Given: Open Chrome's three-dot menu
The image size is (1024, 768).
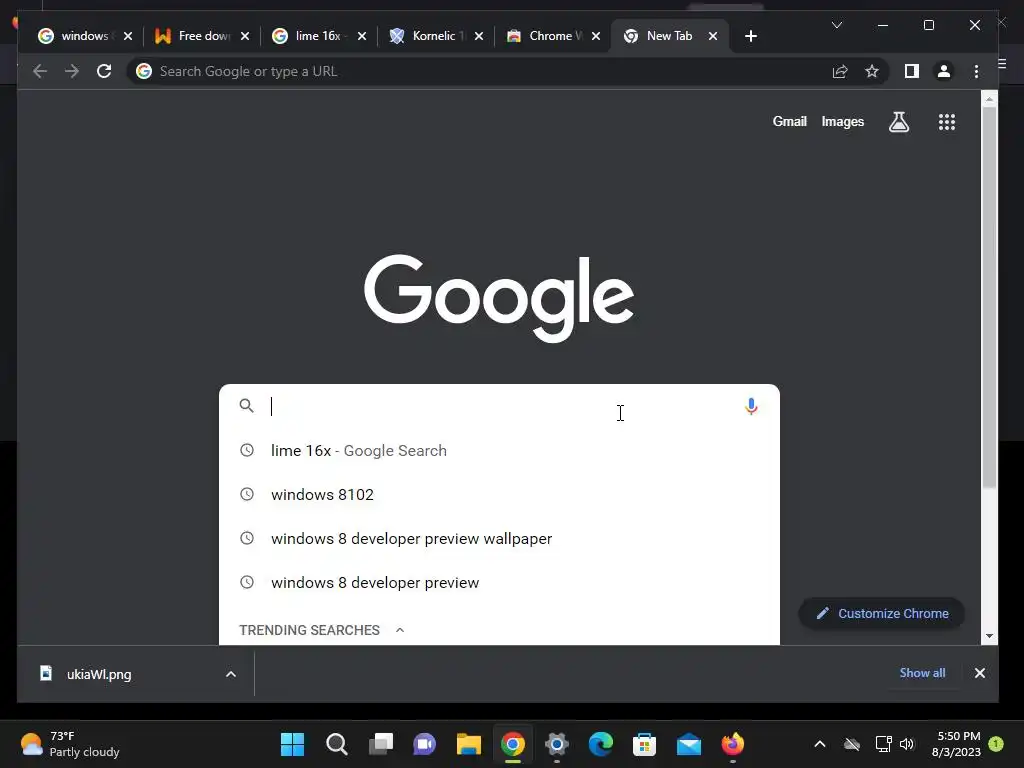Looking at the screenshot, I should tap(976, 71).
